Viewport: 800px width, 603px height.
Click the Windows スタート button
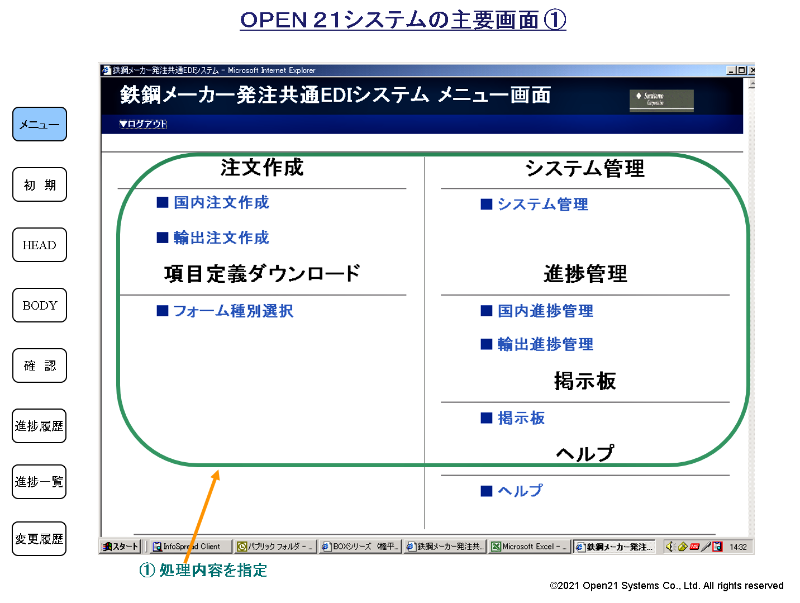click(120, 546)
